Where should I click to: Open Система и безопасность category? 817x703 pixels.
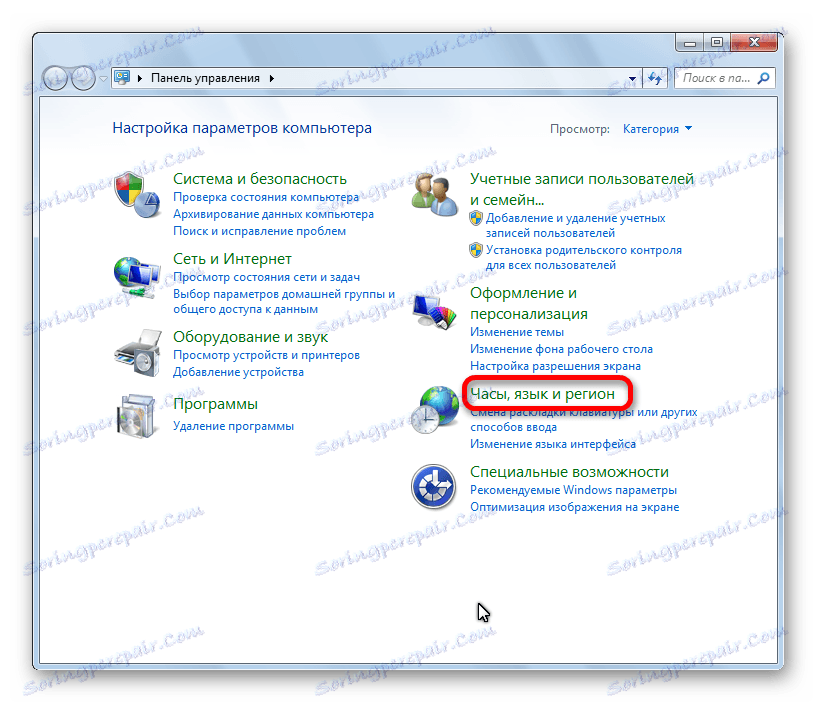(x=259, y=179)
